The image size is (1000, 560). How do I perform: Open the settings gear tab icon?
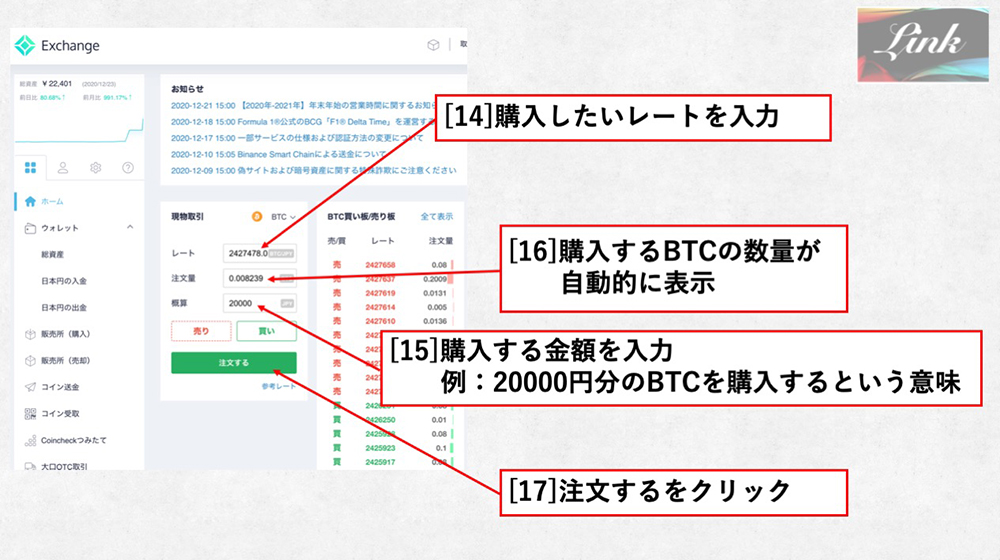[96, 168]
